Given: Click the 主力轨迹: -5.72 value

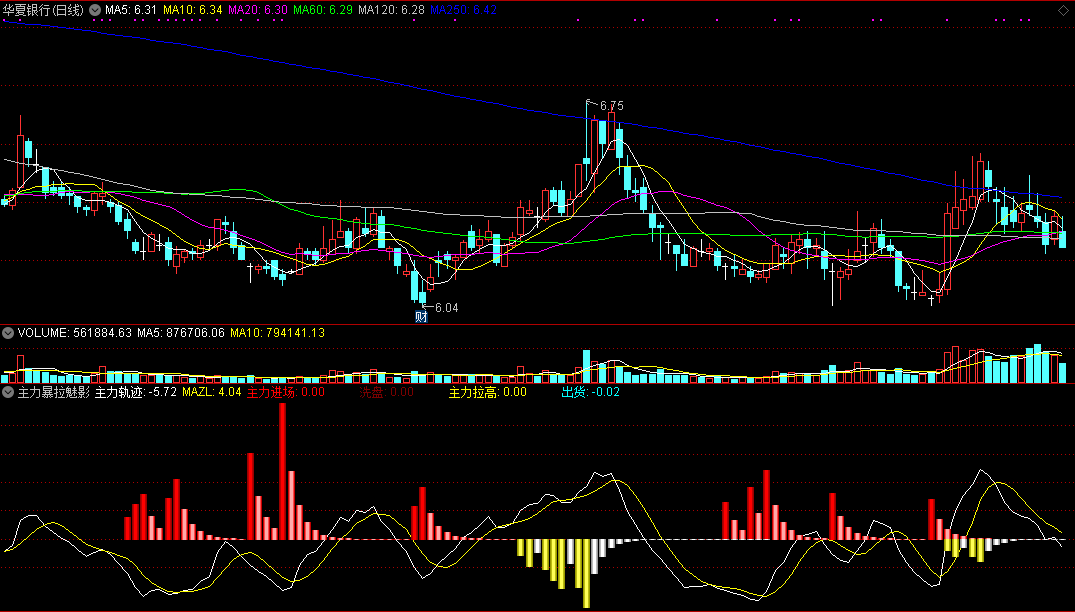Looking at the screenshot, I should [136, 392].
